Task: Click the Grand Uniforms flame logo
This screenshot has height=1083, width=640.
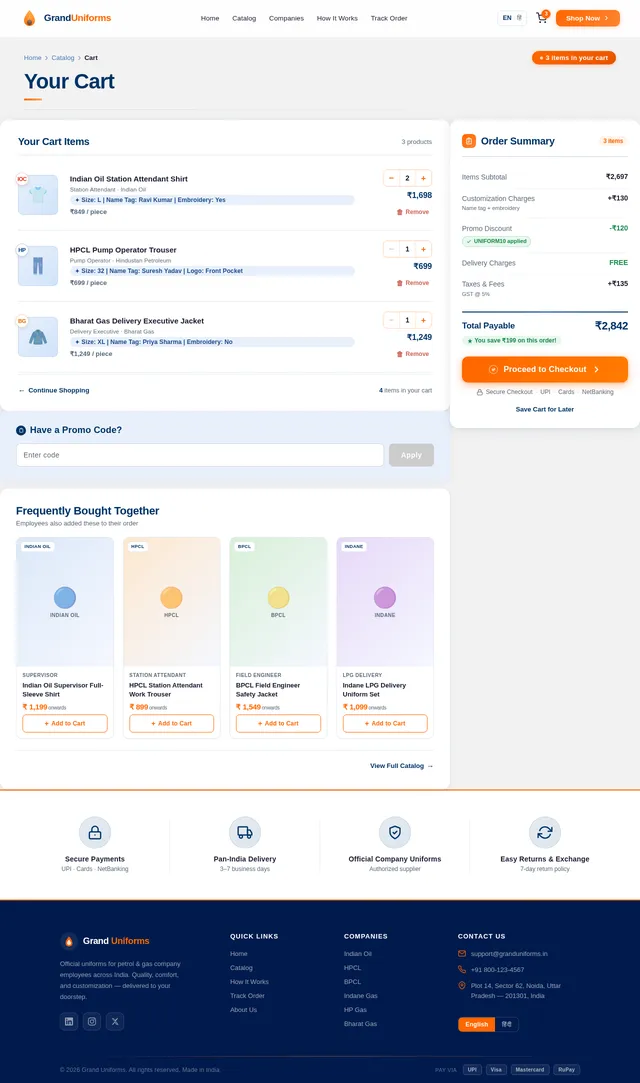Action: click(29, 18)
